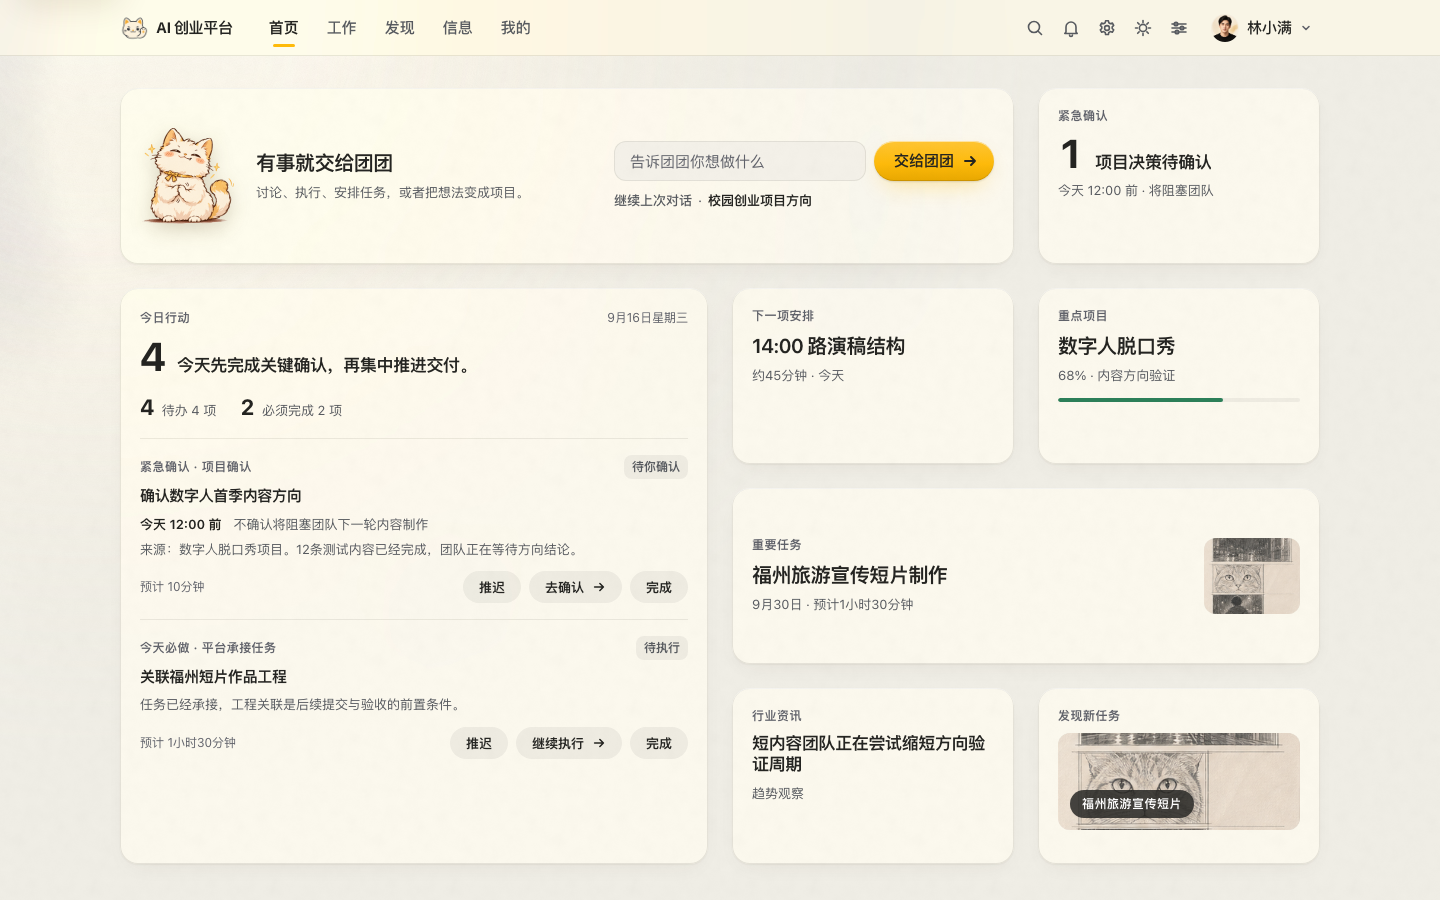Image resolution: width=1440 pixels, height=900 pixels.
Task: Switch to 工作 tab
Action: pyautogui.click(x=342, y=28)
